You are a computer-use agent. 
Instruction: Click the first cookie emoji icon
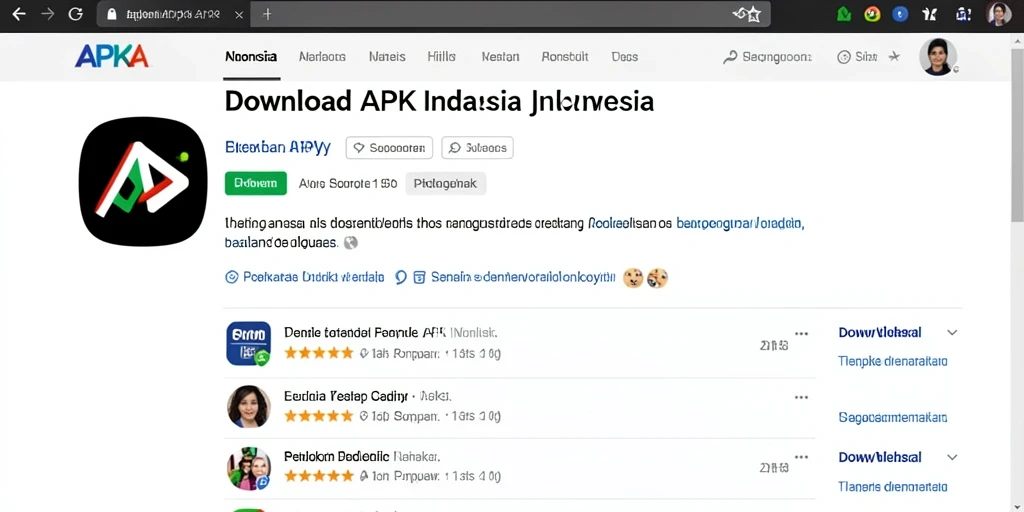point(633,278)
